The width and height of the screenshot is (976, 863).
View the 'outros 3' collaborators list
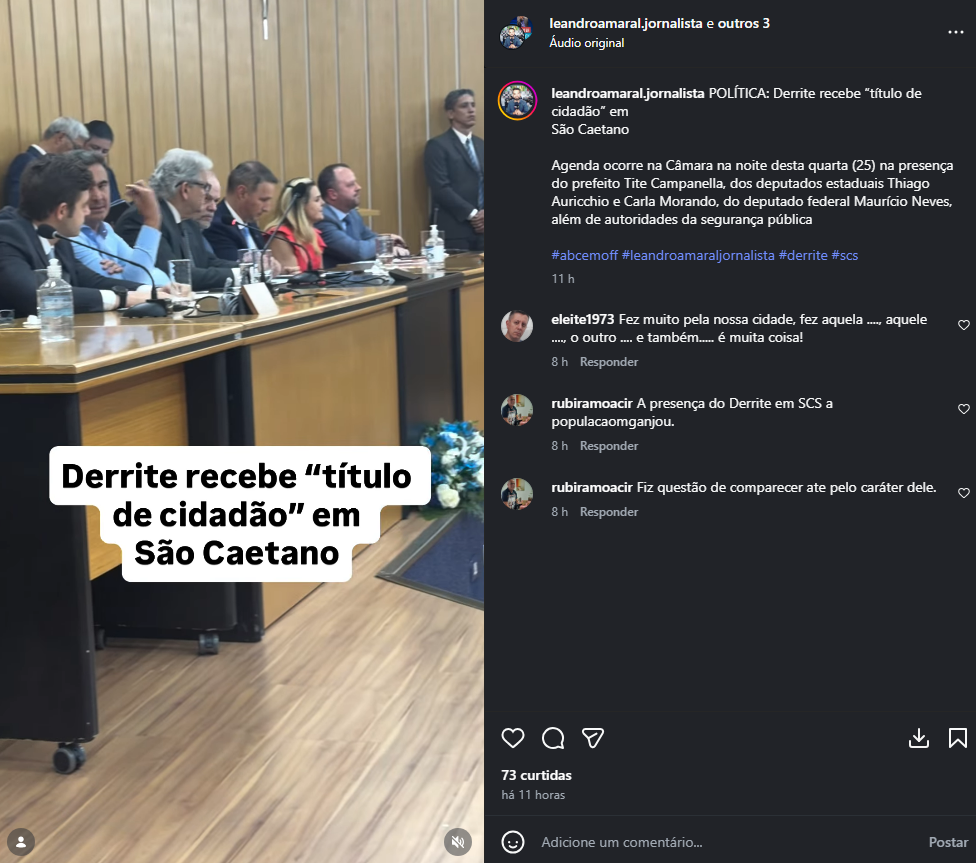(744, 23)
